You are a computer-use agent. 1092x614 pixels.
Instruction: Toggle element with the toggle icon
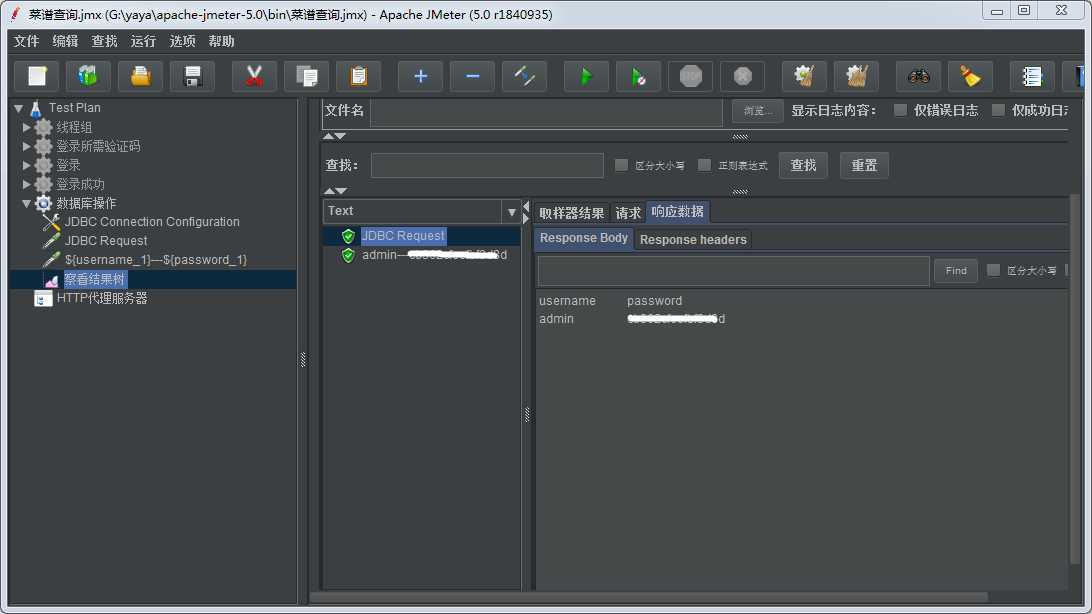524,76
